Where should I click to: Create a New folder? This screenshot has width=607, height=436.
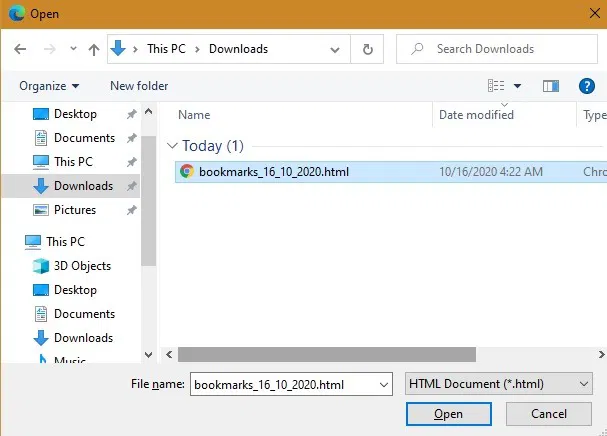(x=139, y=86)
